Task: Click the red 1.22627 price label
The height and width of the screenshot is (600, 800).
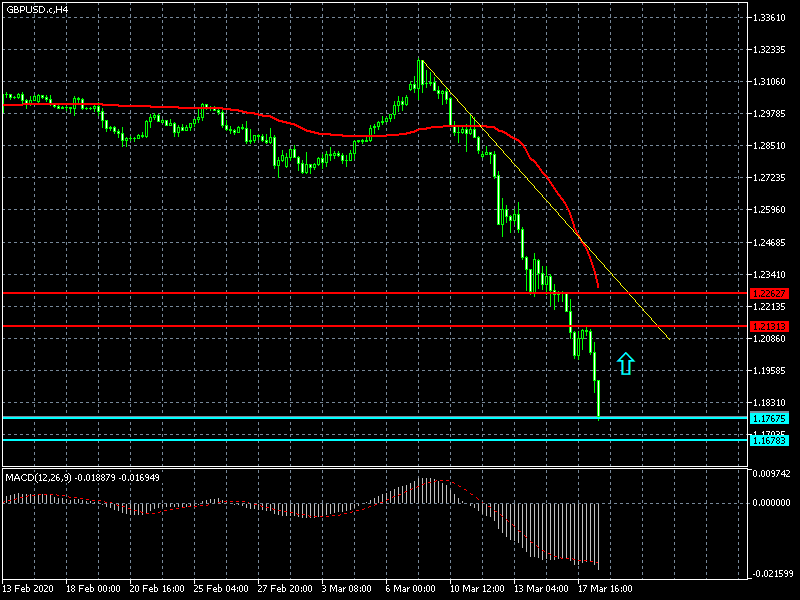Action: 769,293
